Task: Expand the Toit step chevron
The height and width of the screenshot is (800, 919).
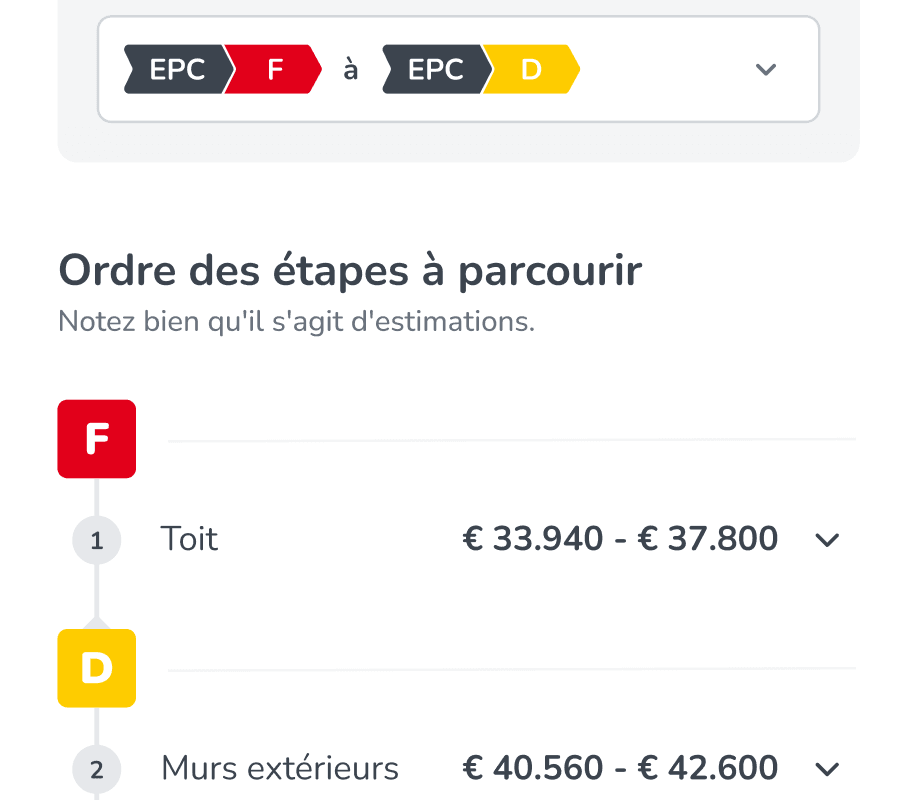Action: point(827,541)
